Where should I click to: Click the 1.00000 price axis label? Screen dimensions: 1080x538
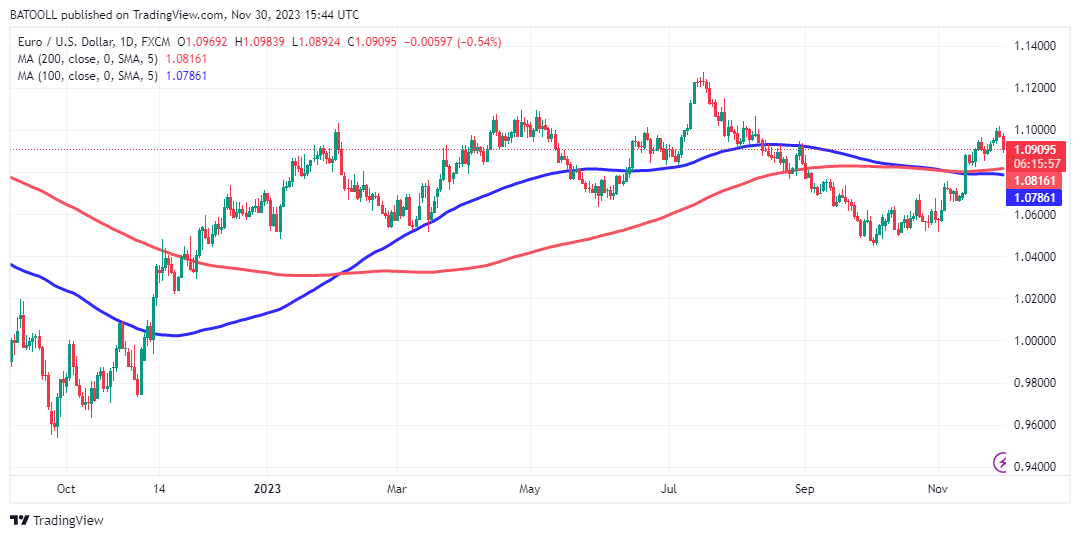click(1036, 340)
